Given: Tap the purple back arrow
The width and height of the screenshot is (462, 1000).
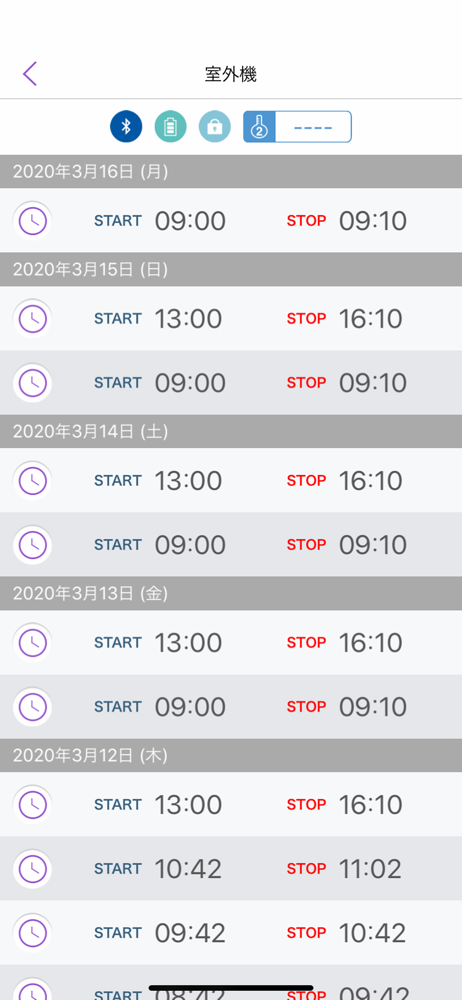Looking at the screenshot, I should point(30,74).
